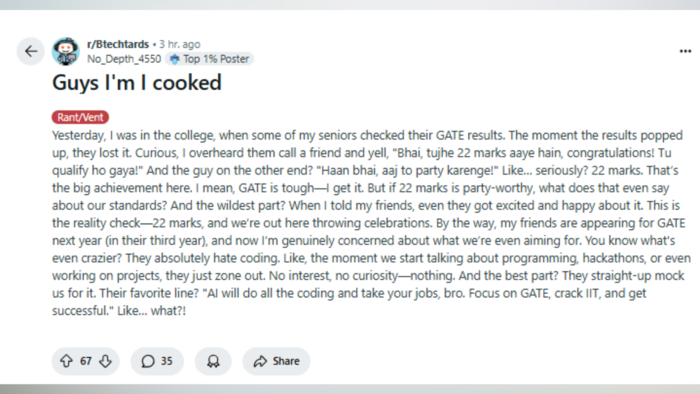Downvote the post with the down arrow
The width and height of the screenshot is (700, 394).
coord(105,361)
